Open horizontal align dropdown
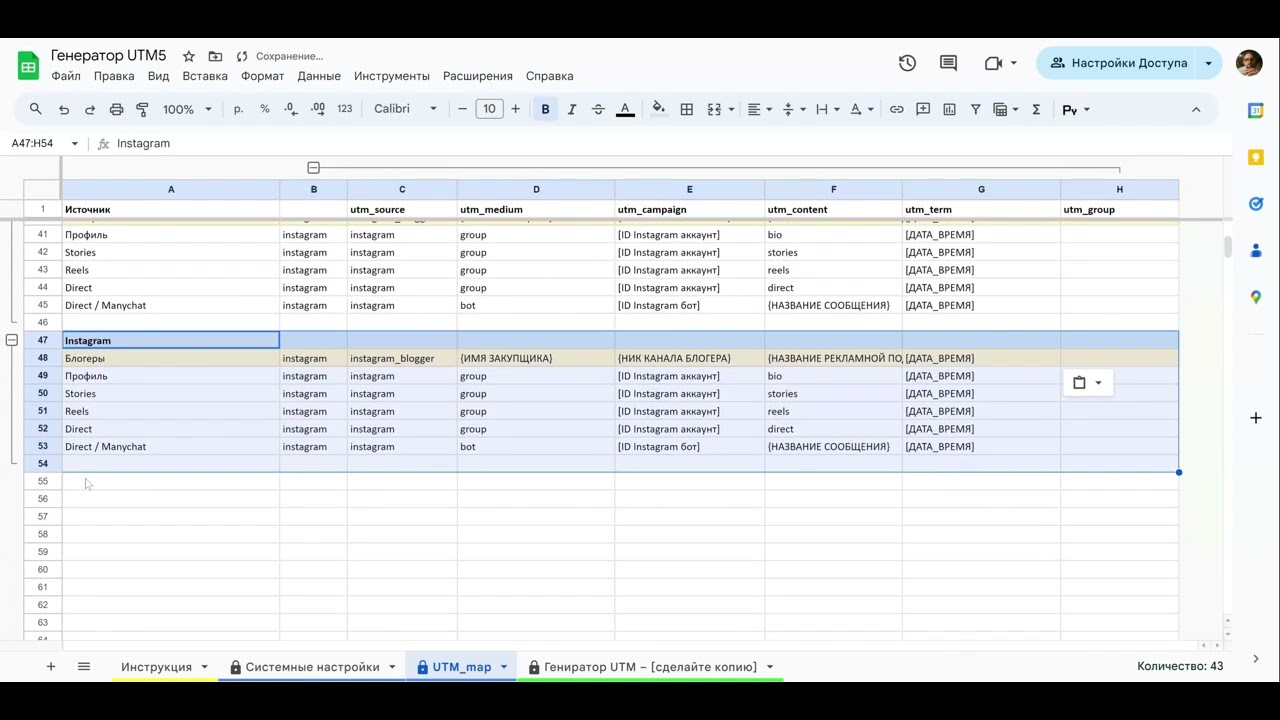Viewport: 1280px width, 720px height. [x=760, y=109]
